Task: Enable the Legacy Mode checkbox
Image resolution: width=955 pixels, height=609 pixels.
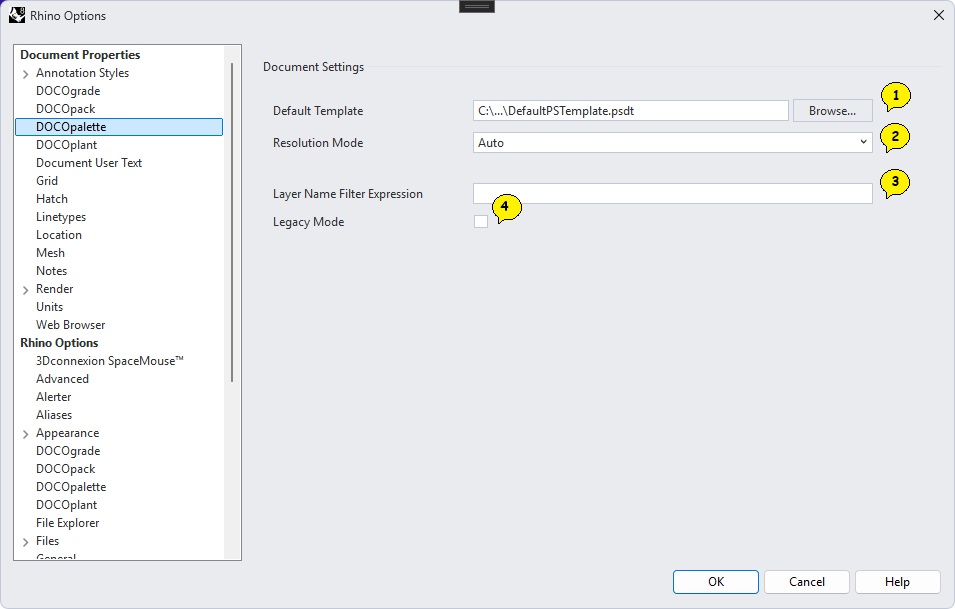Action: point(481,222)
